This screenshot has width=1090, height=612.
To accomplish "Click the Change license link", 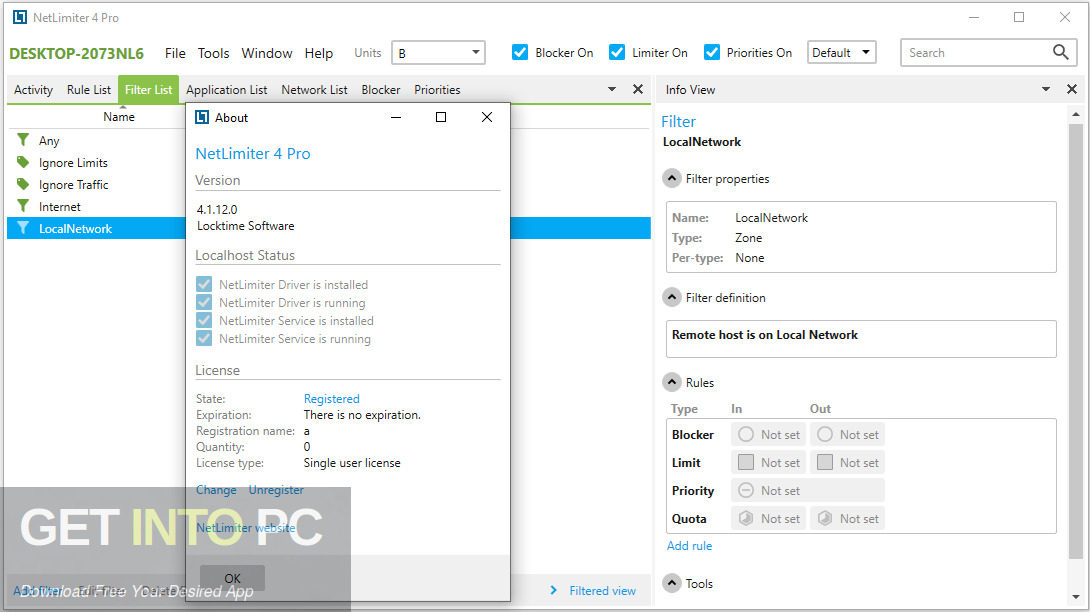I will (216, 490).
